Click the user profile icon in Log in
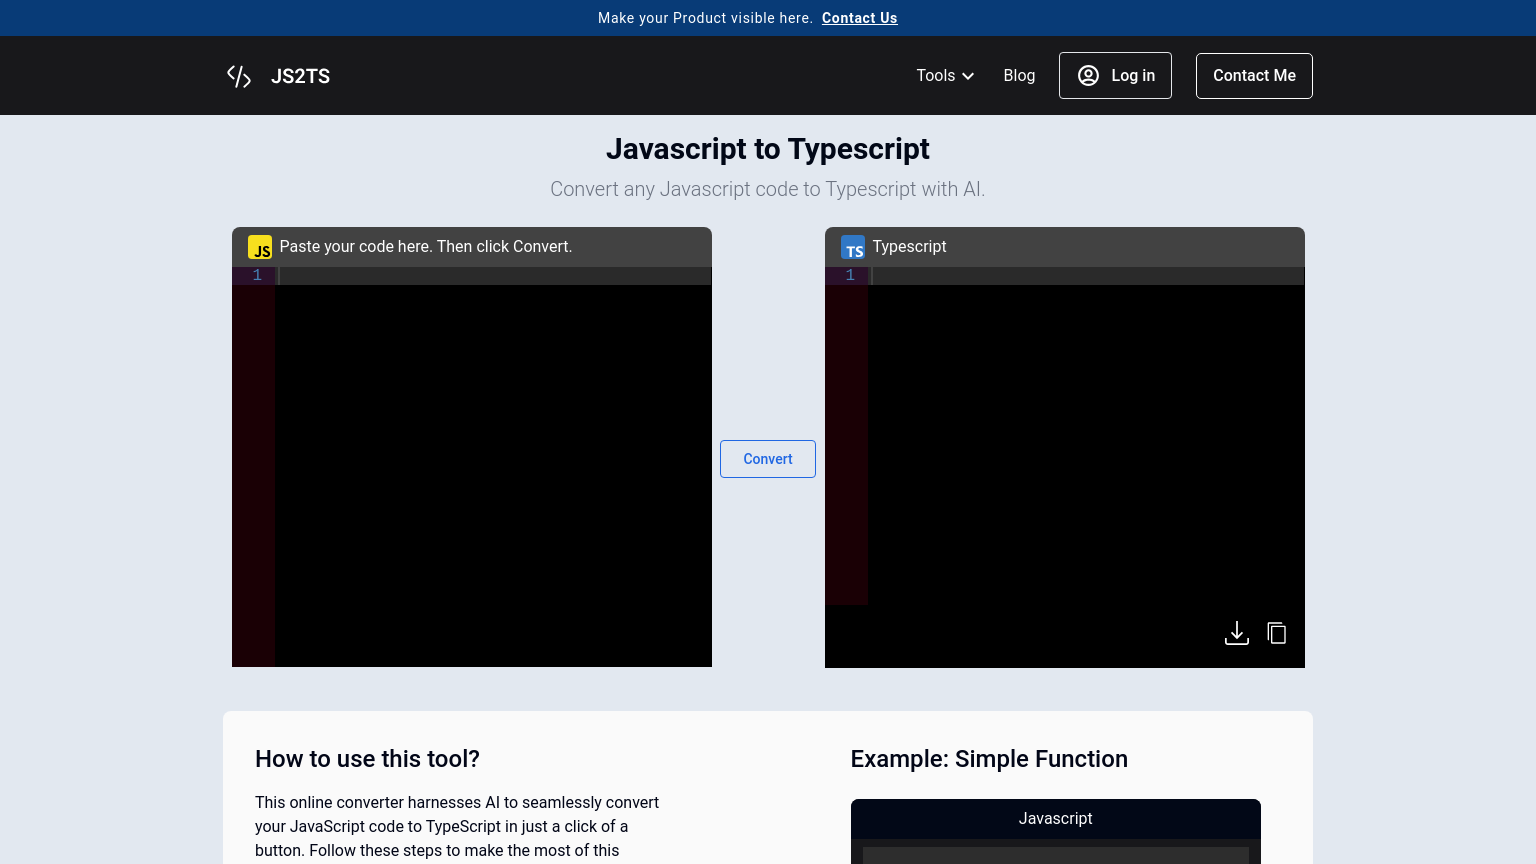This screenshot has height=864, width=1536. click(1088, 76)
